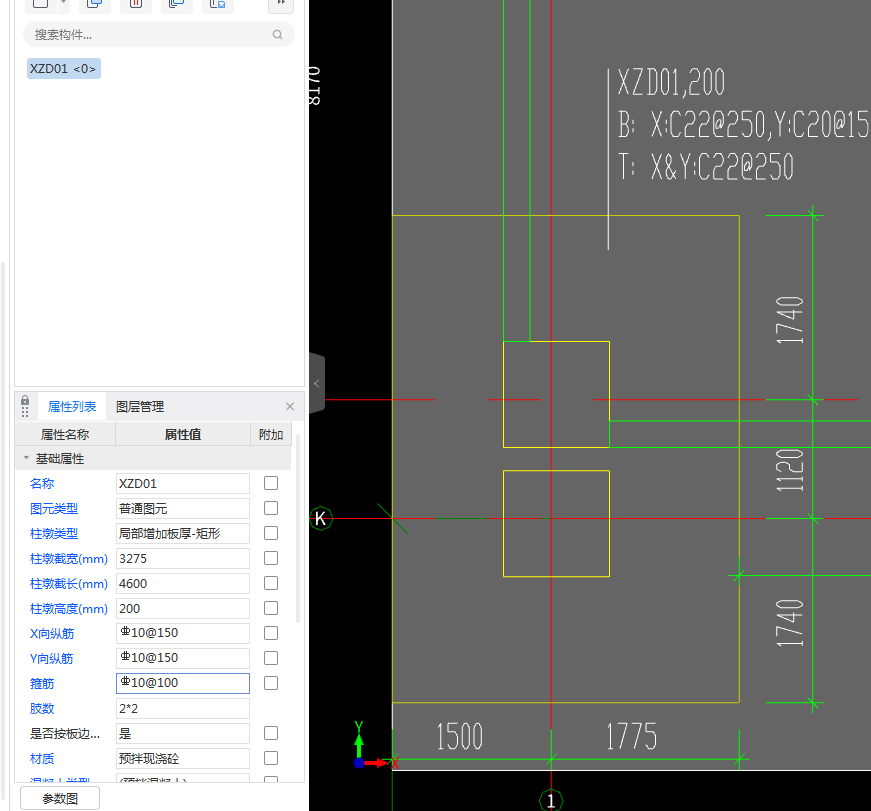Viewport: 871px width, 811px height.
Task: Open the New component dropdown arrow
Action: [64, 3]
